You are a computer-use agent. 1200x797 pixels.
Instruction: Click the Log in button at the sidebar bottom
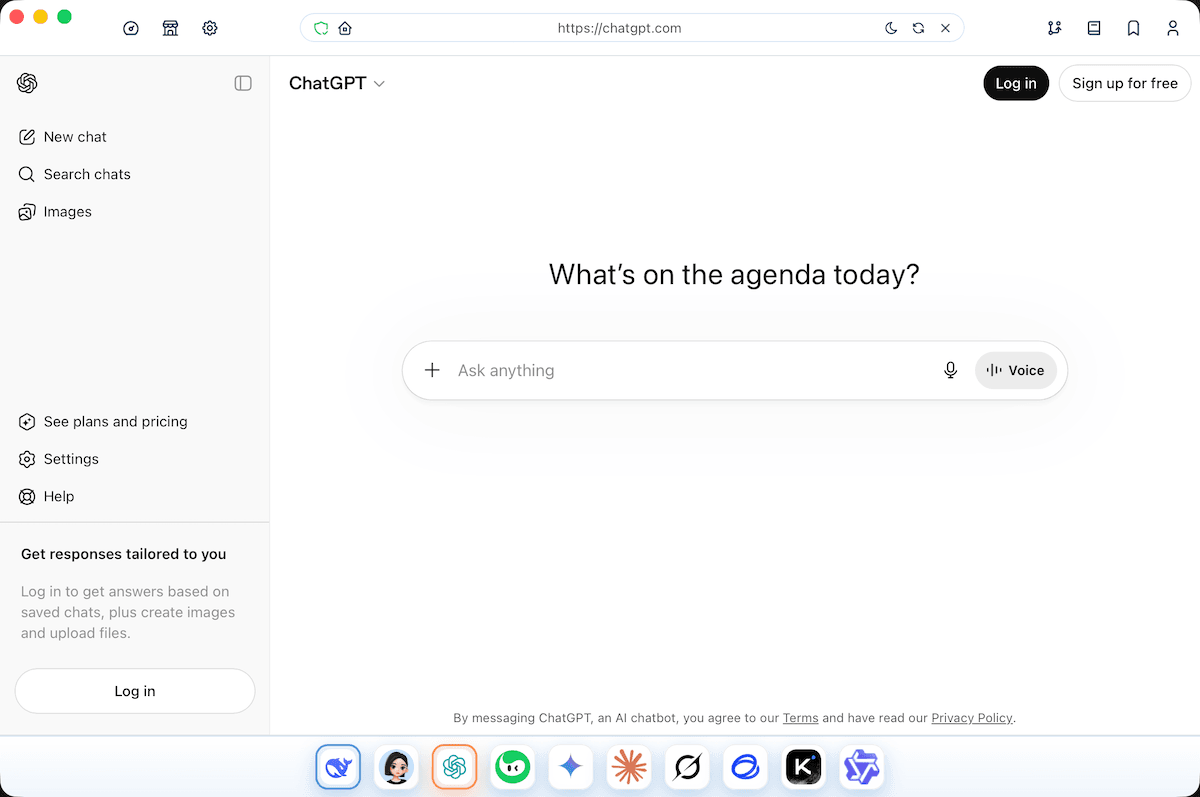(135, 691)
